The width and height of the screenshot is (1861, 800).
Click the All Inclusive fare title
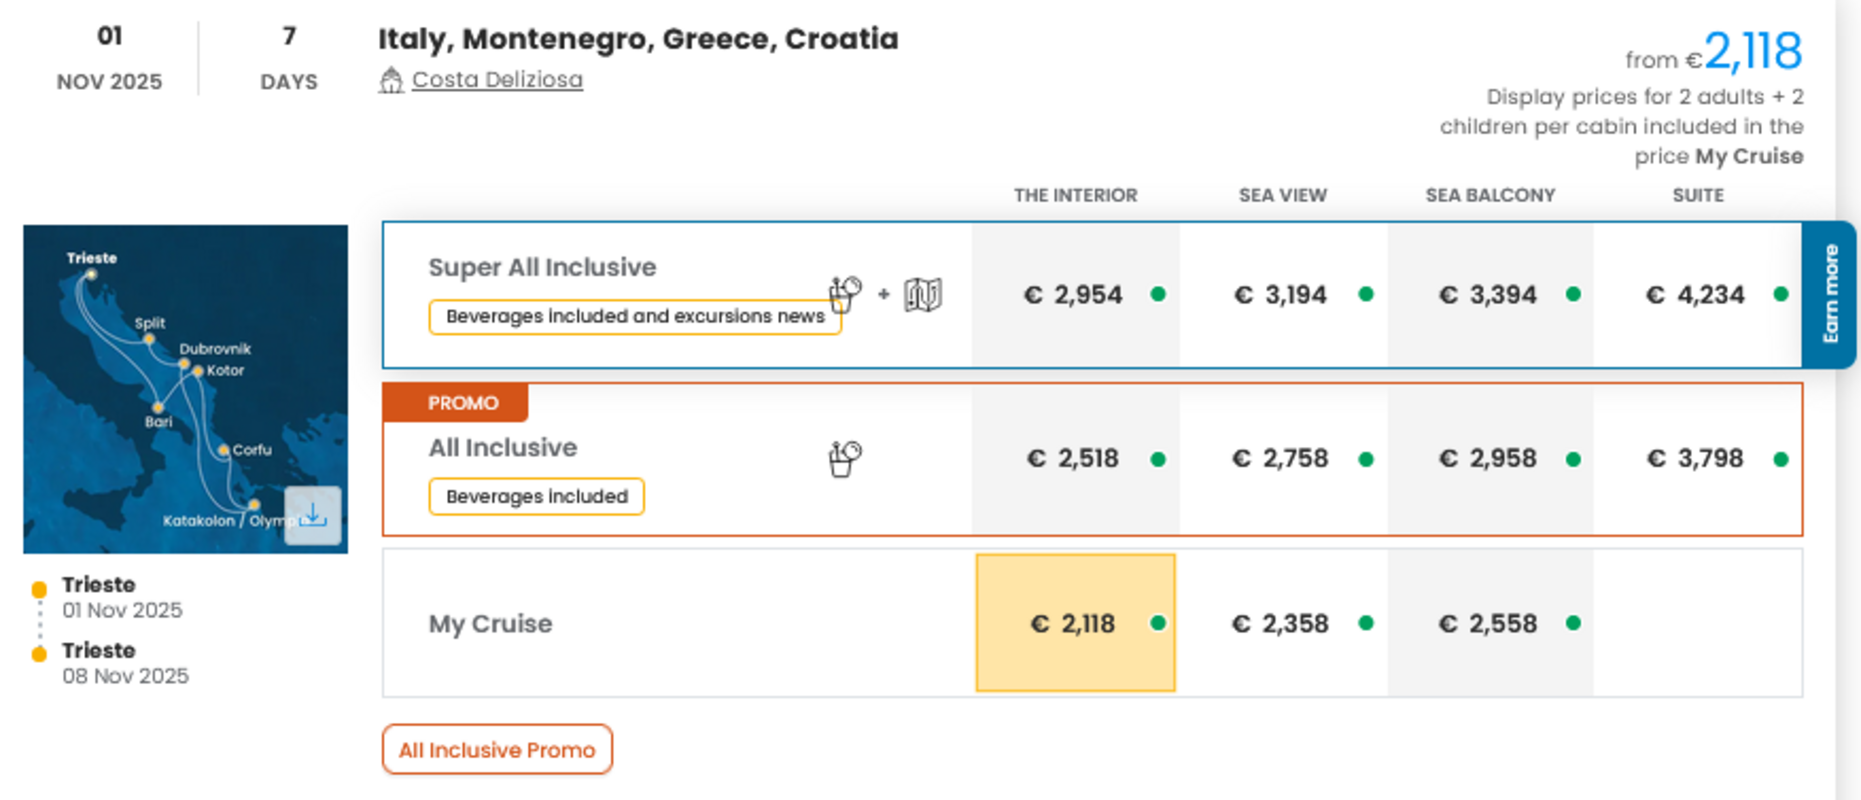pyautogui.click(x=503, y=447)
